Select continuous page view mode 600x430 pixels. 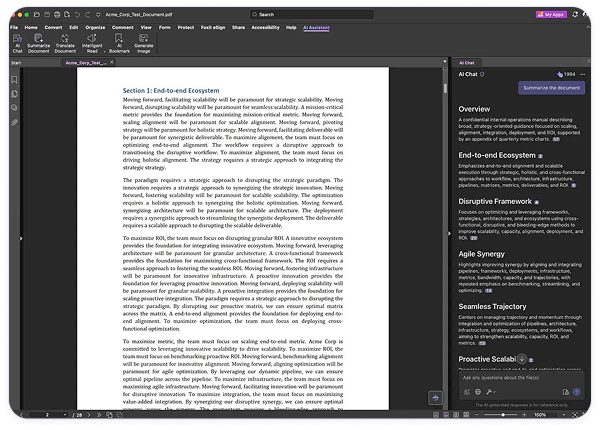pos(446,415)
